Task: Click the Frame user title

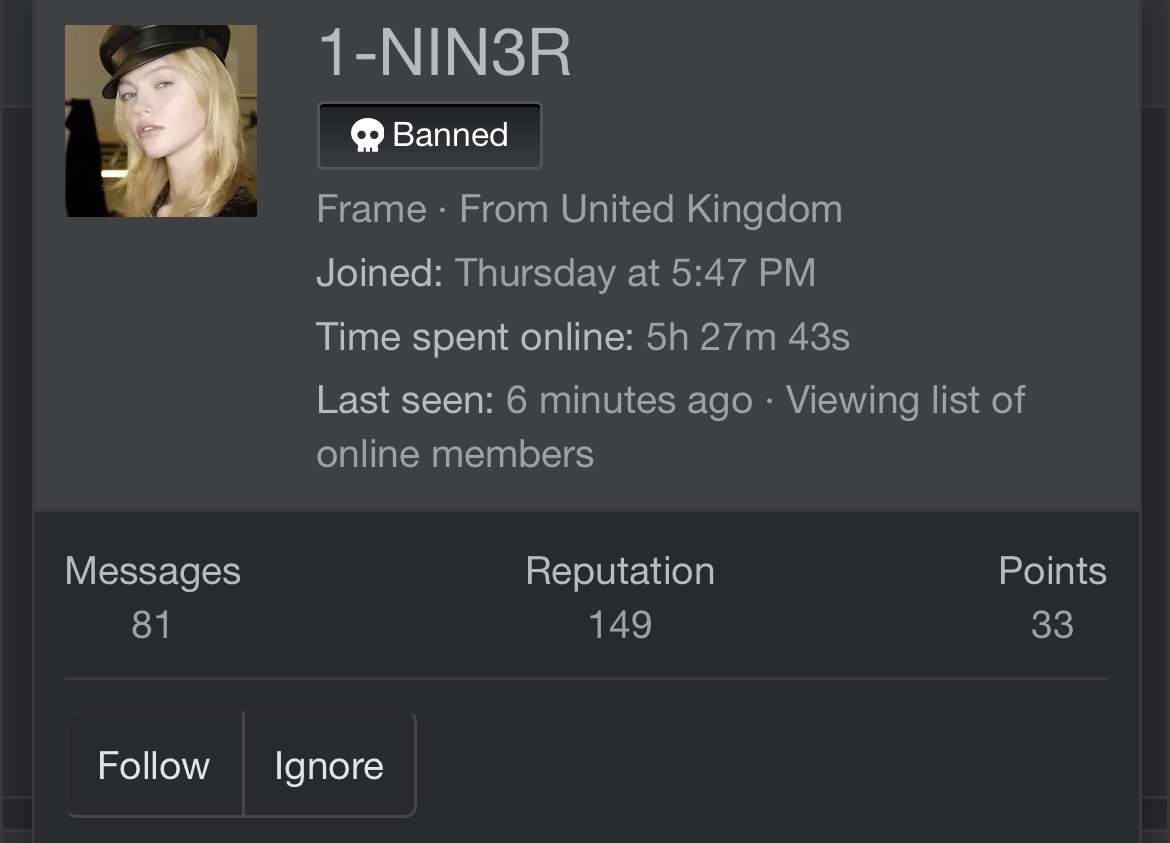Action: tap(371, 209)
